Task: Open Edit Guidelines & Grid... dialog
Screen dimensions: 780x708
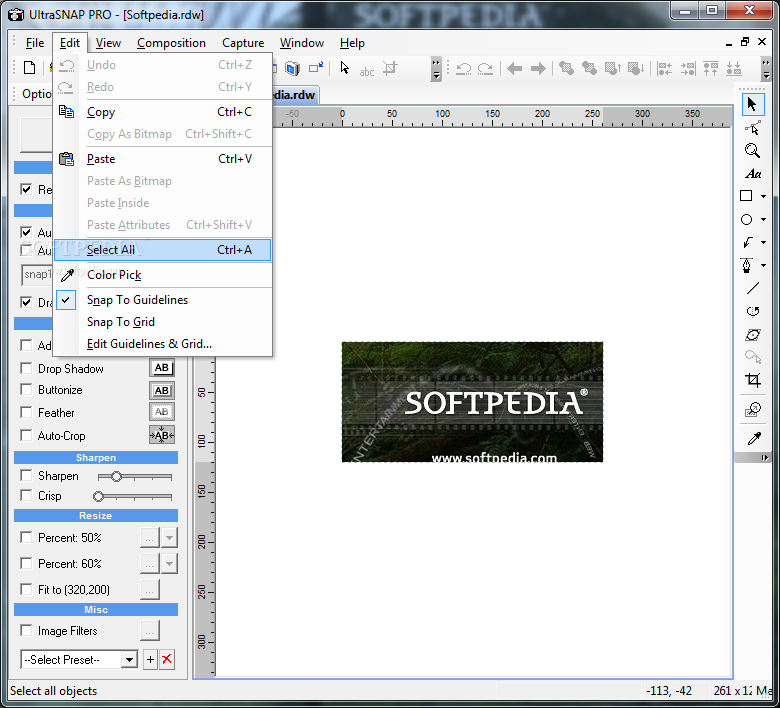Action: (163, 344)
